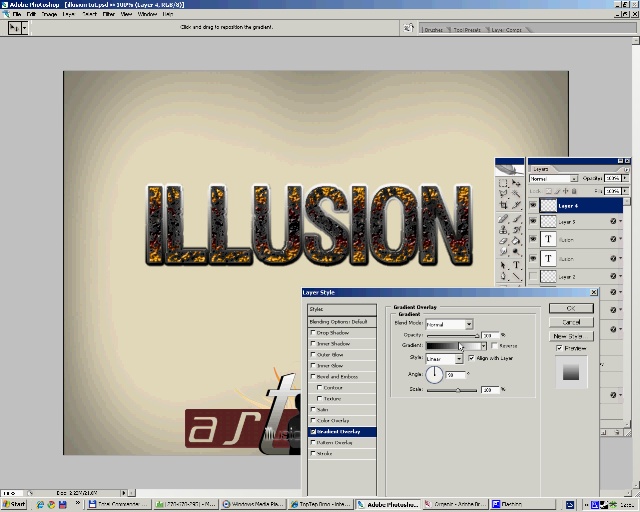Enable the Outer Glow checkbox
Image resolution: width=640 pixels, height=512 pixels.
tap(313, 354)
